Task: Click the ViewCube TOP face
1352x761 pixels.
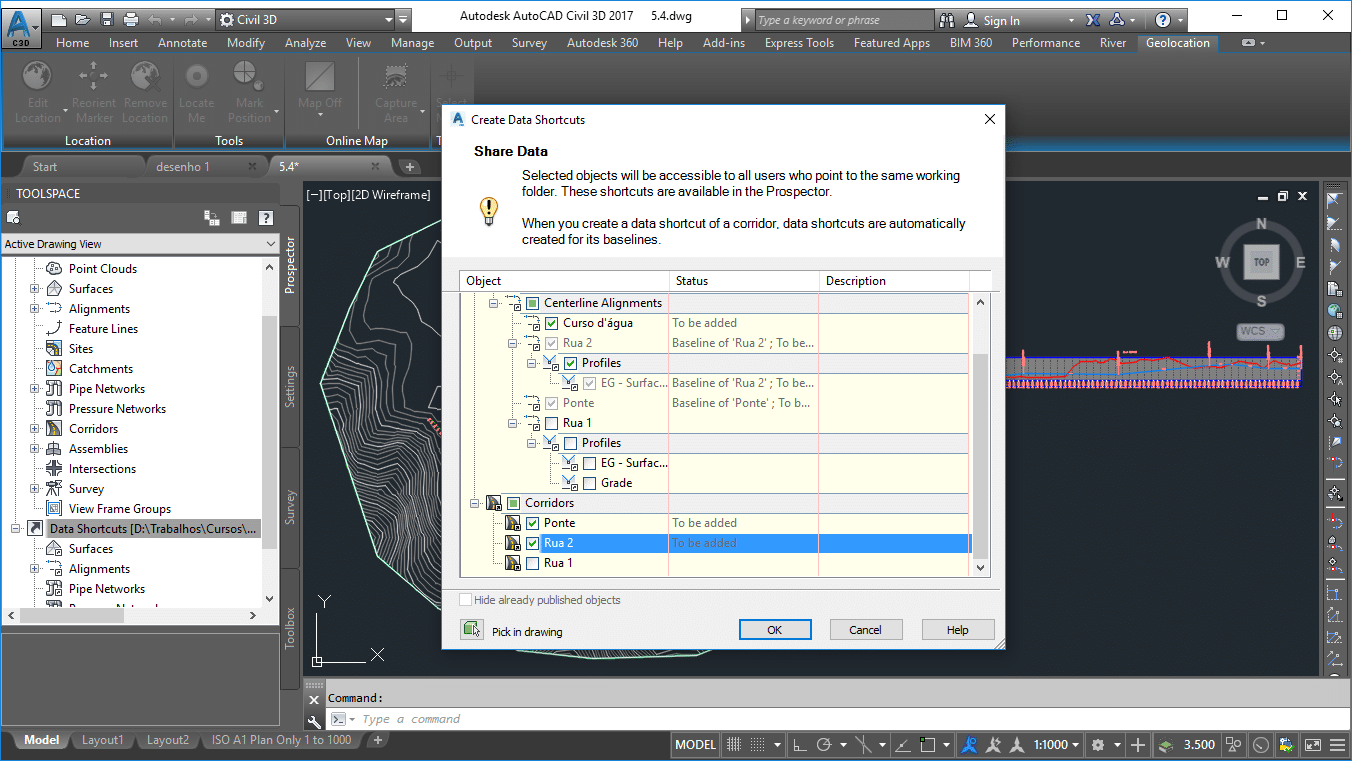Action: coord(1261,263)
